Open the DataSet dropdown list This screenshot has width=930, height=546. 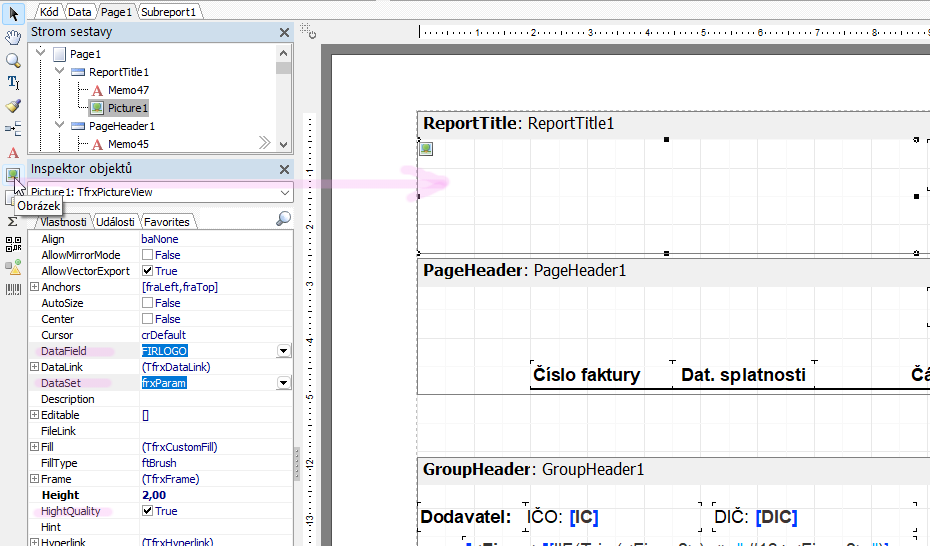(x=284, y=383)
